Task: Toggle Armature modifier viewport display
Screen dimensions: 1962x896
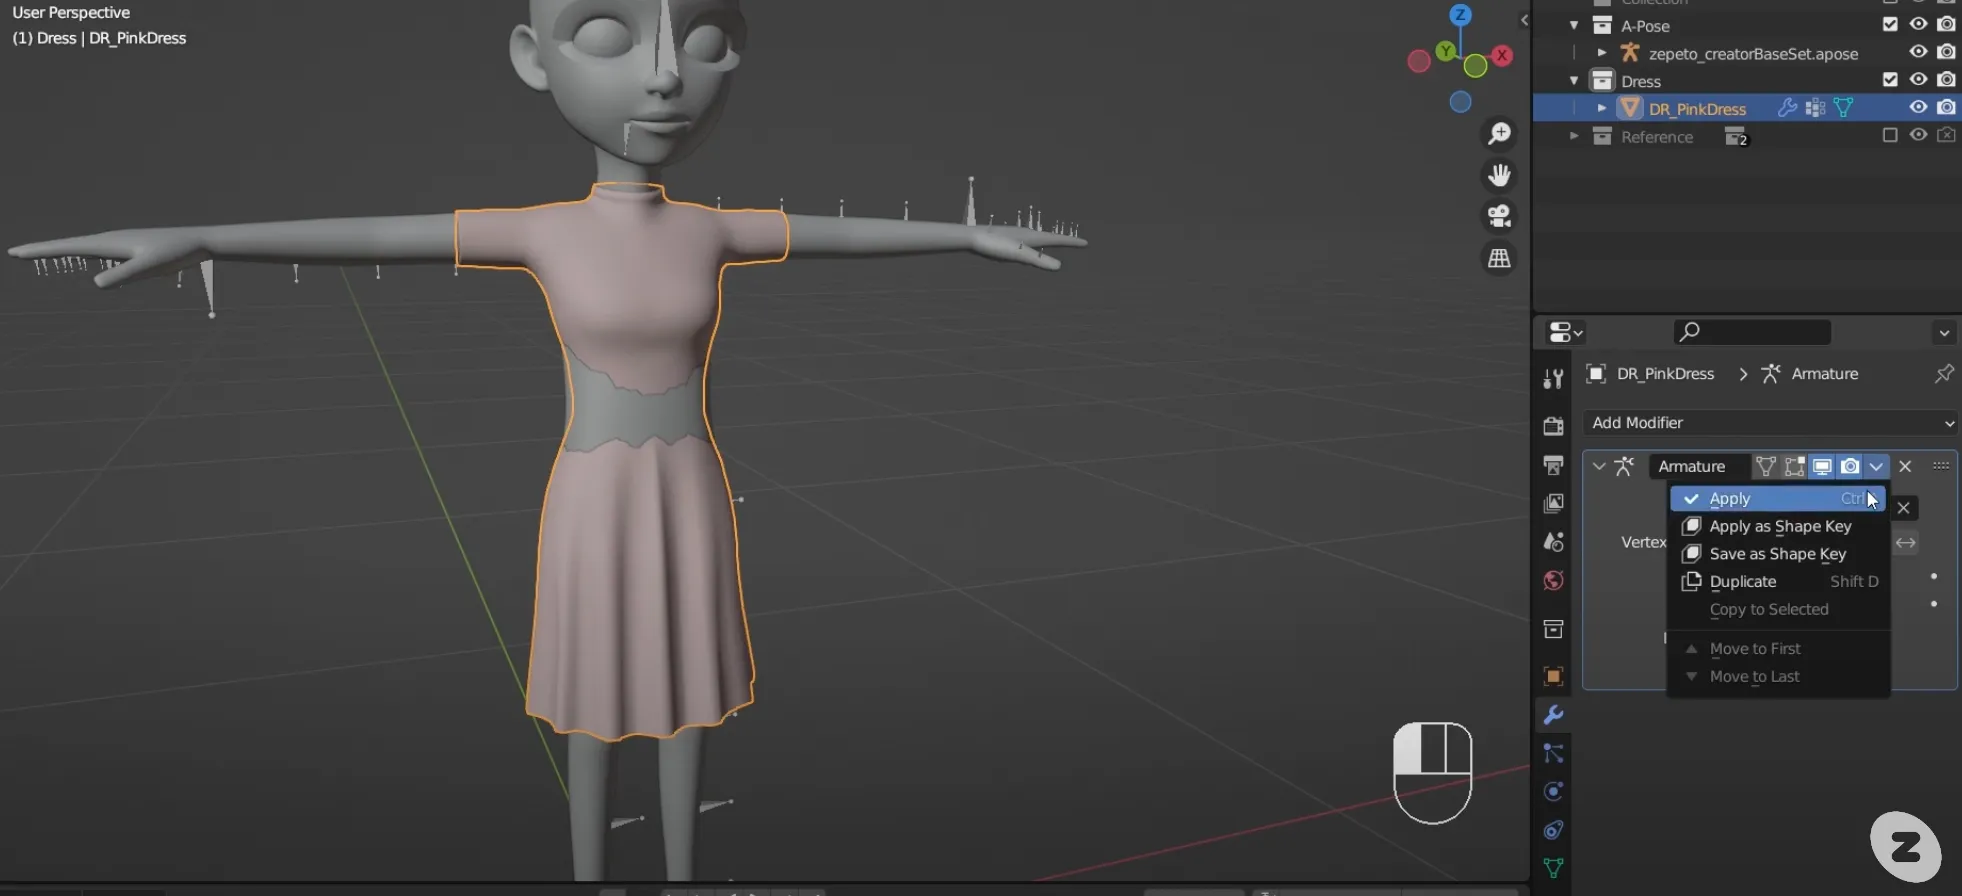Action: pos(1822,466)
